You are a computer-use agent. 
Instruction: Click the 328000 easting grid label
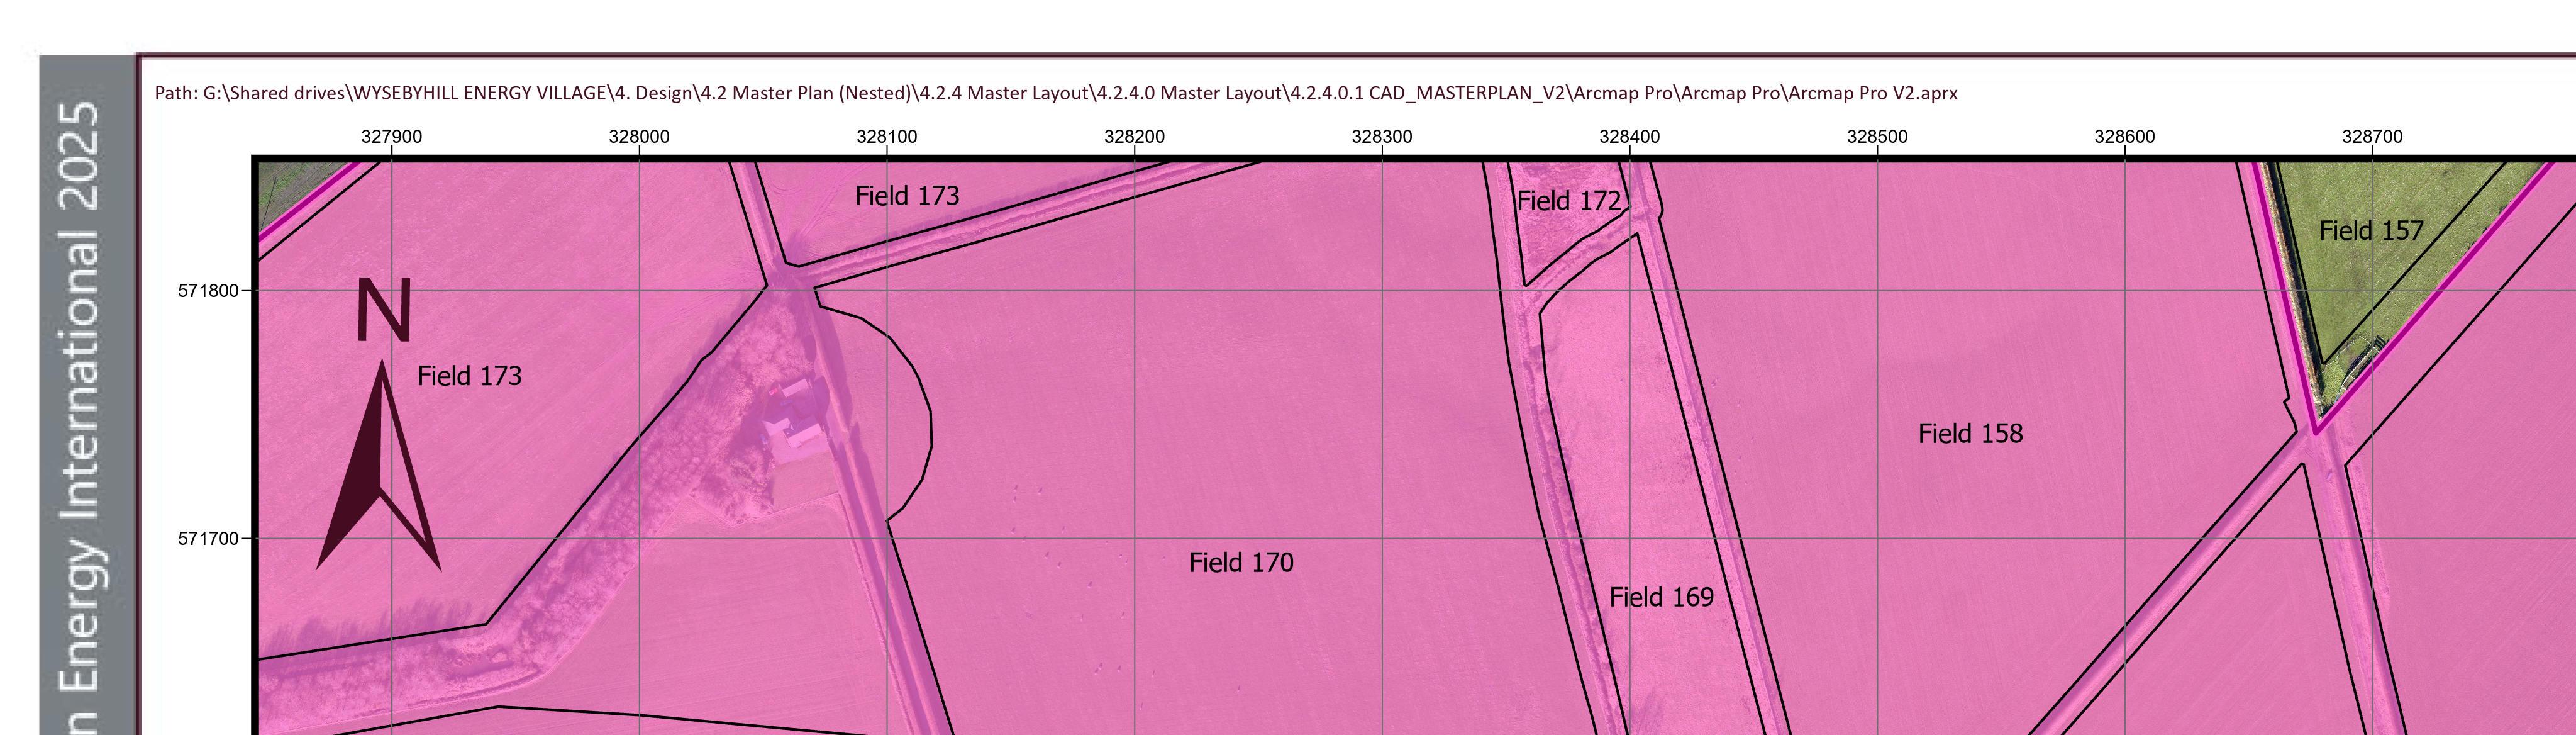[639, 137]
